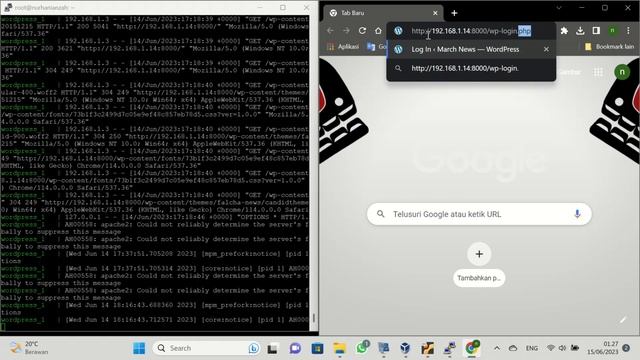
Task: Open Microsoft Store on taskbar
Action: click(317, 348)
